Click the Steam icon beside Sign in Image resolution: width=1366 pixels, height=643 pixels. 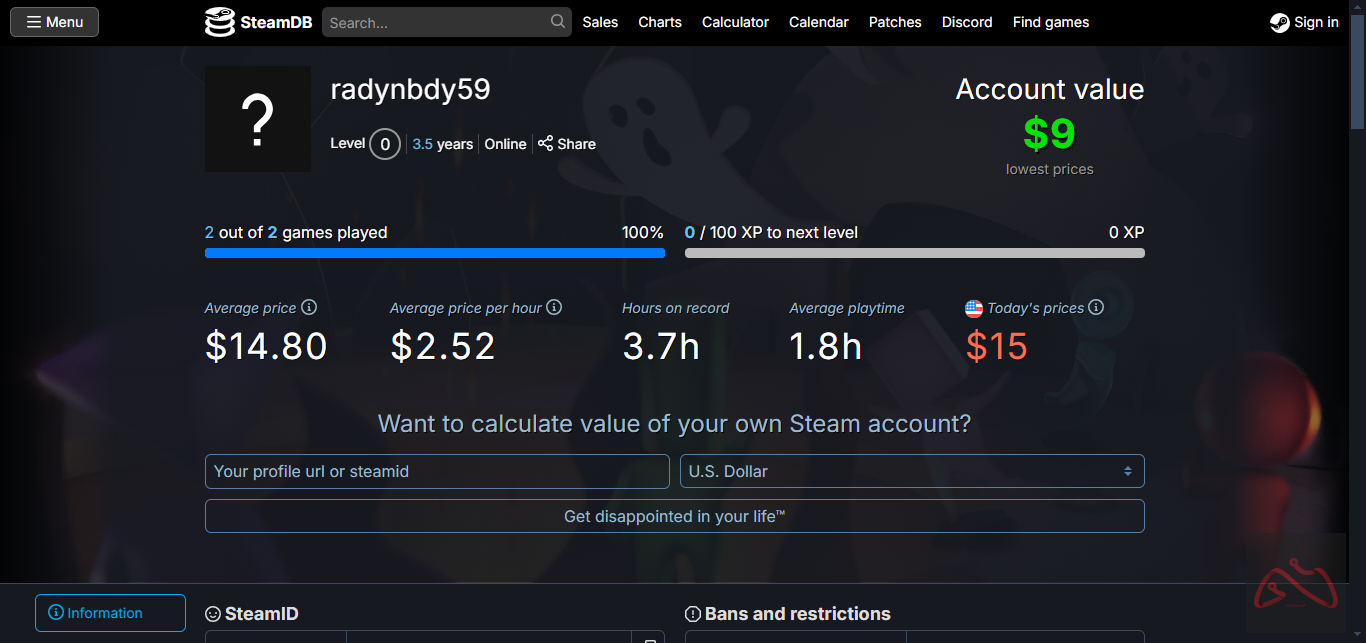1279,23
